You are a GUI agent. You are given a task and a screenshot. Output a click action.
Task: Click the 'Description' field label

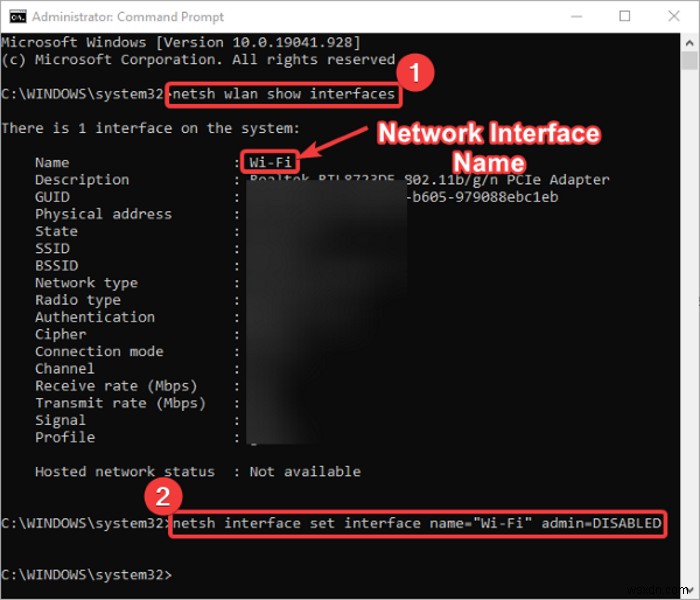point(82,180)
